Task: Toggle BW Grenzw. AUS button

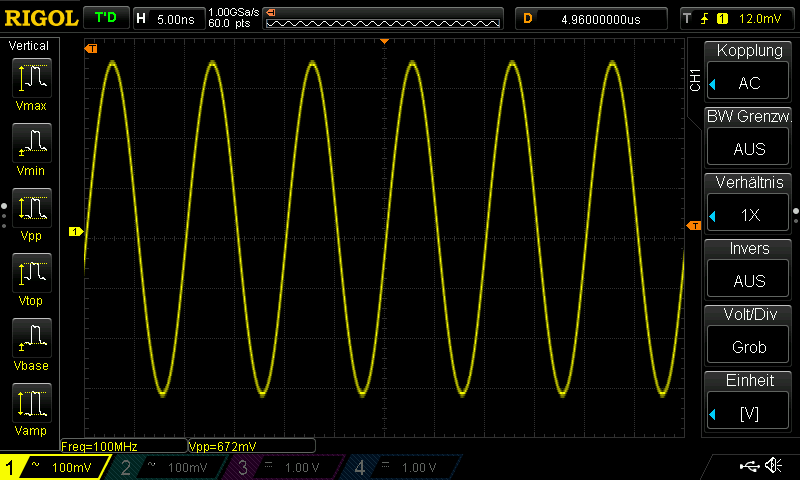Action: pyautogui.click(x=748, y=148)
